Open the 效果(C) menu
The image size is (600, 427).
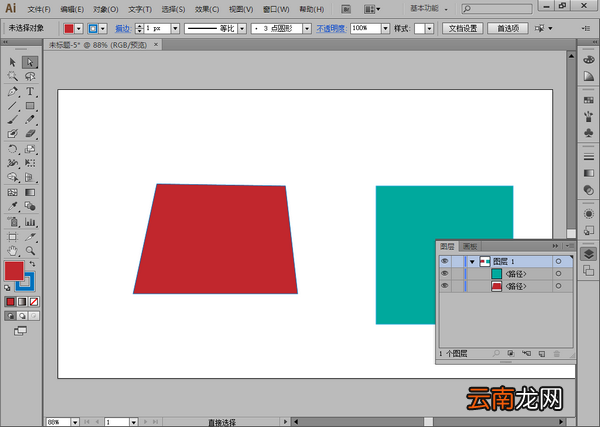207,9
